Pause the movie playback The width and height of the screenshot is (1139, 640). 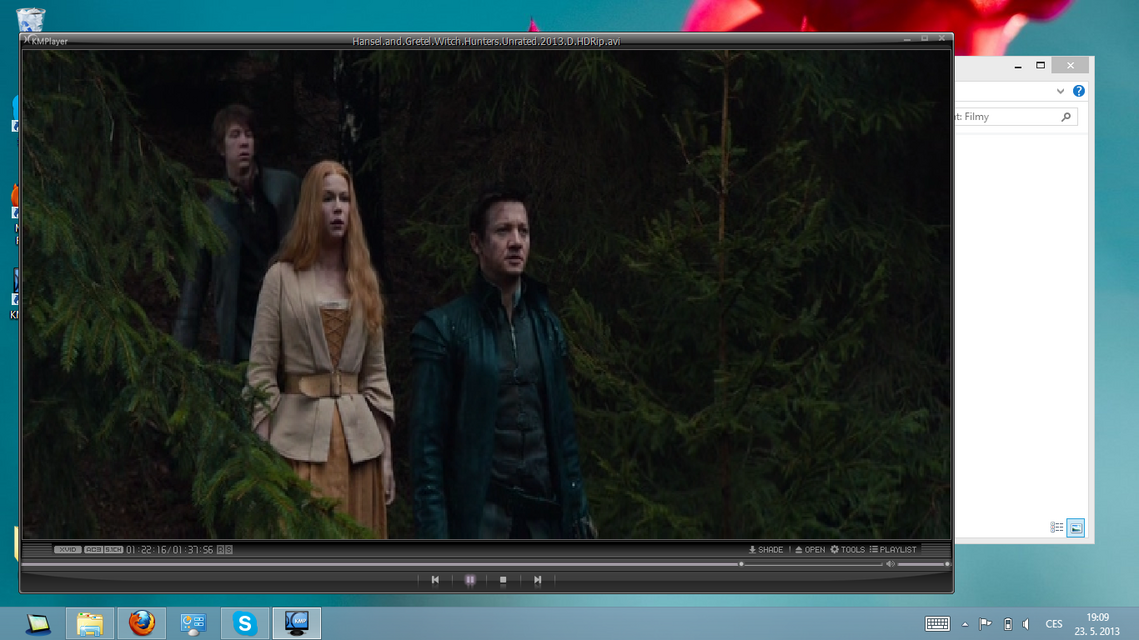coord(470,580)
